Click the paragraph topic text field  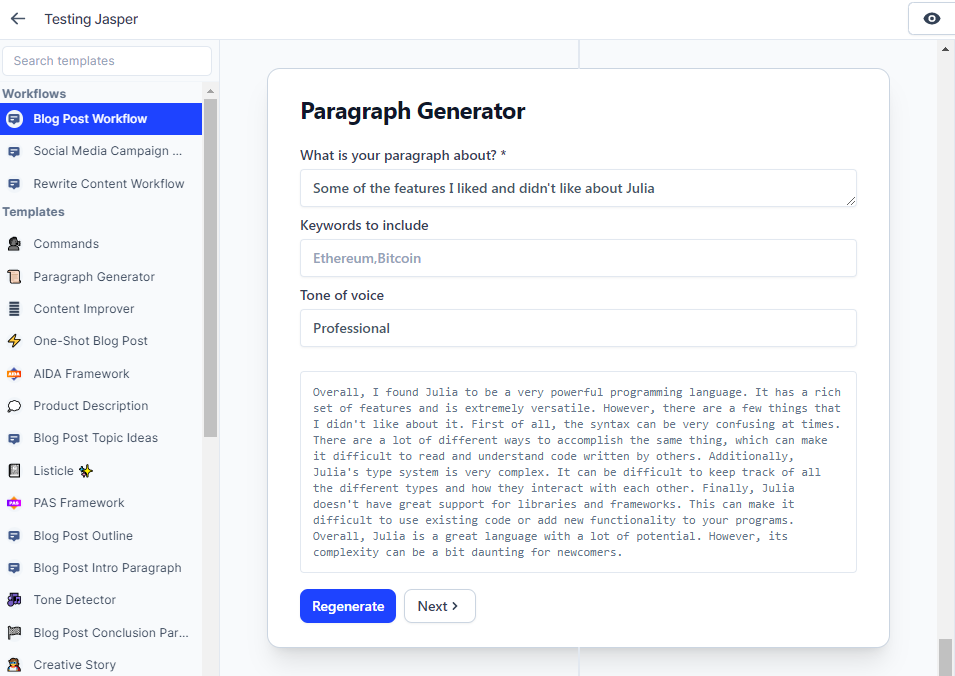[578, 188]
